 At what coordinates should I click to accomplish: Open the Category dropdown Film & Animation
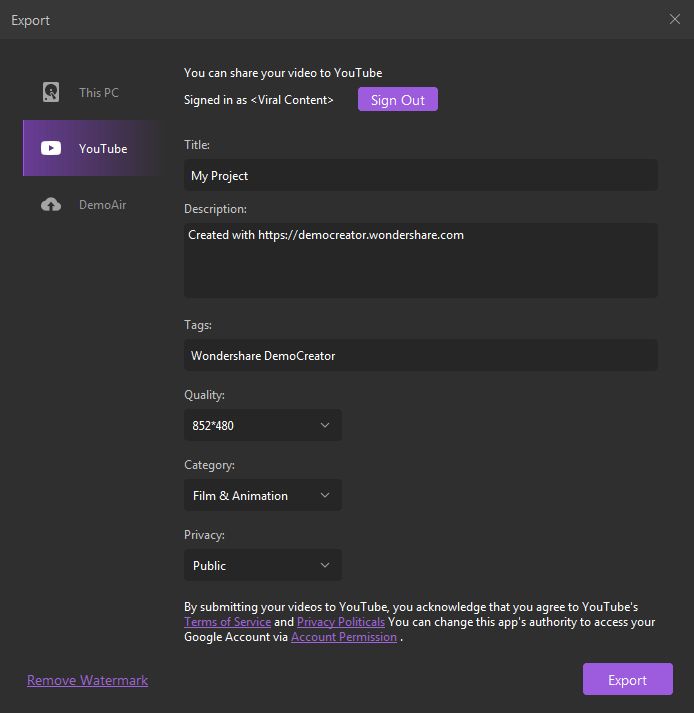click(x=262, y=495)
